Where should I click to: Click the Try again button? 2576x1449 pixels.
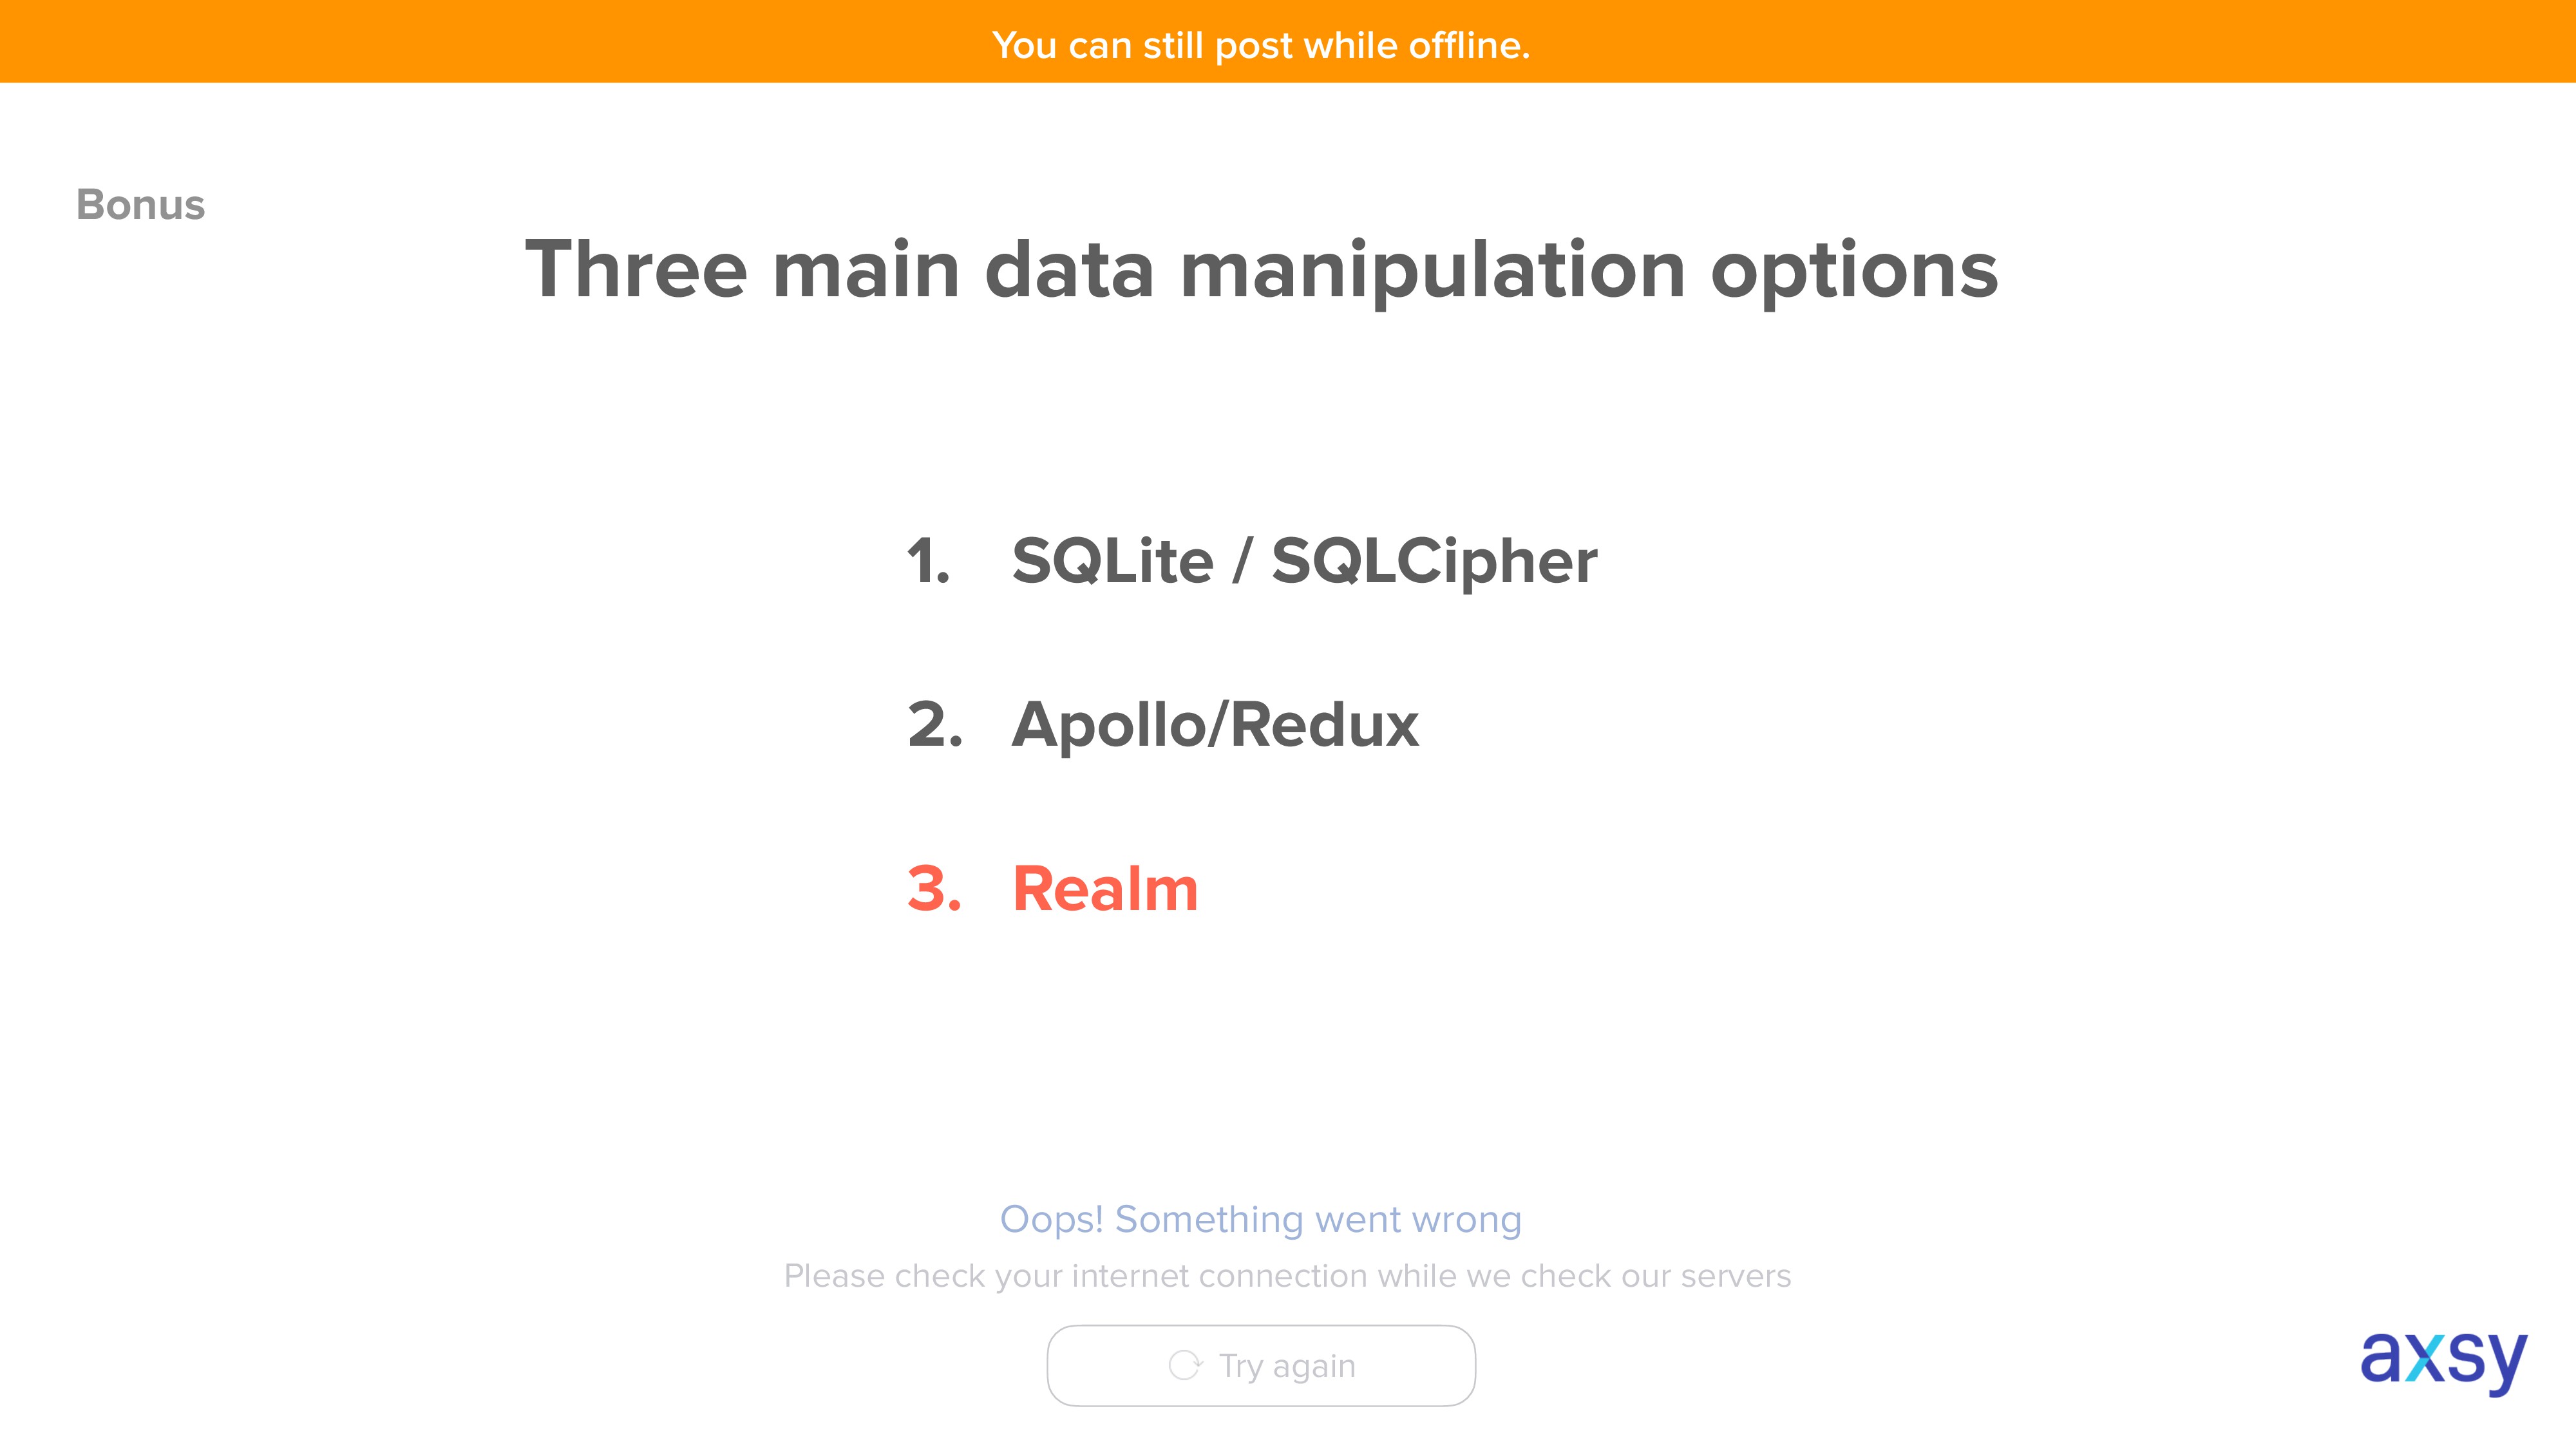(x=1261, y=1365)
